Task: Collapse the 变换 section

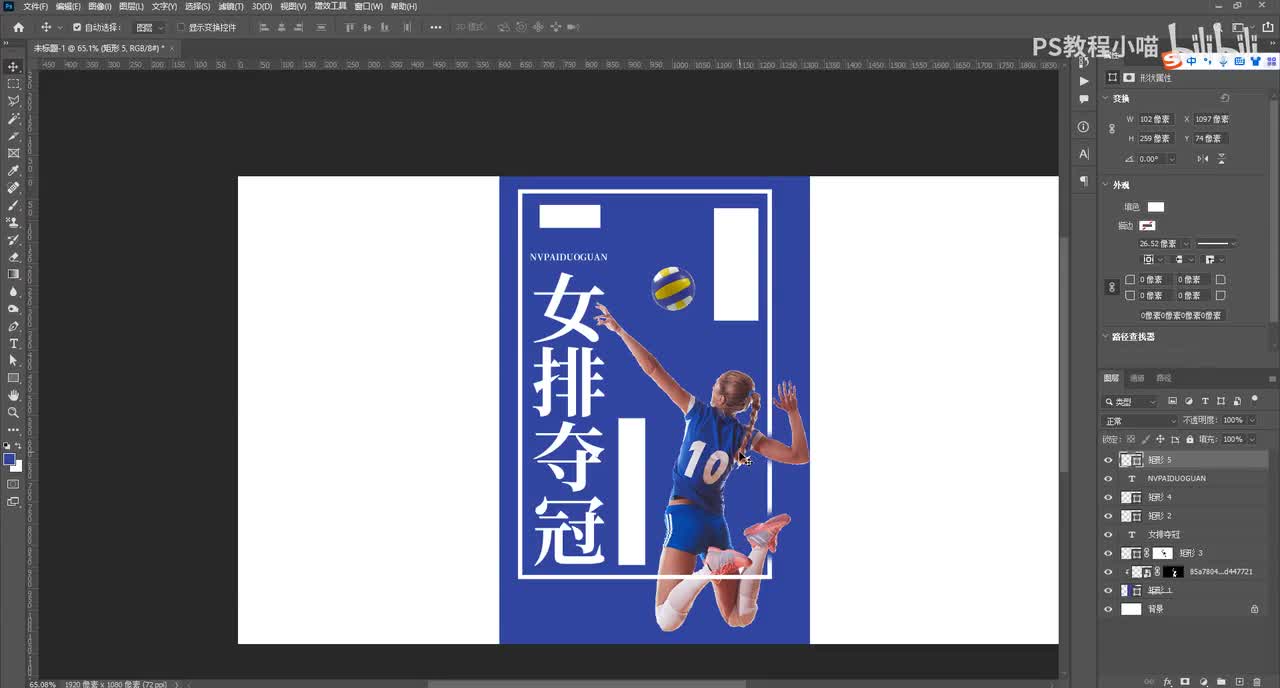Action: pos(1106,98)
